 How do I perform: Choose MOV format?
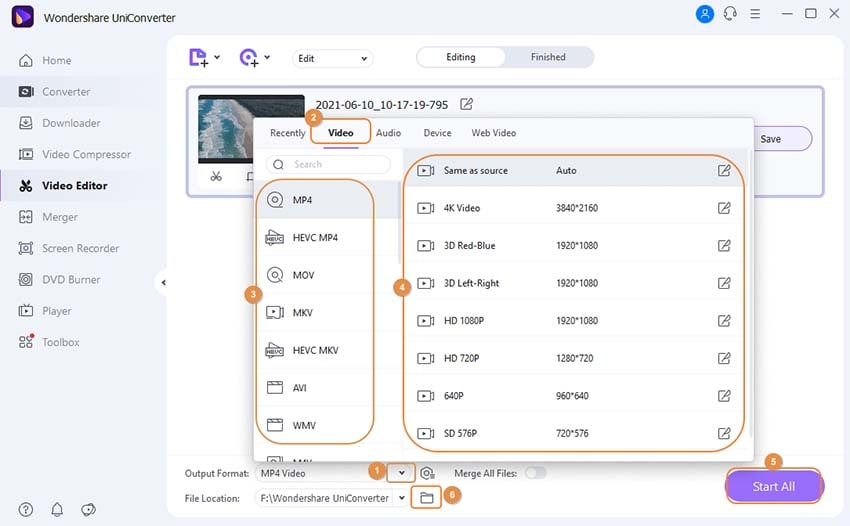[x=327, y=275]
